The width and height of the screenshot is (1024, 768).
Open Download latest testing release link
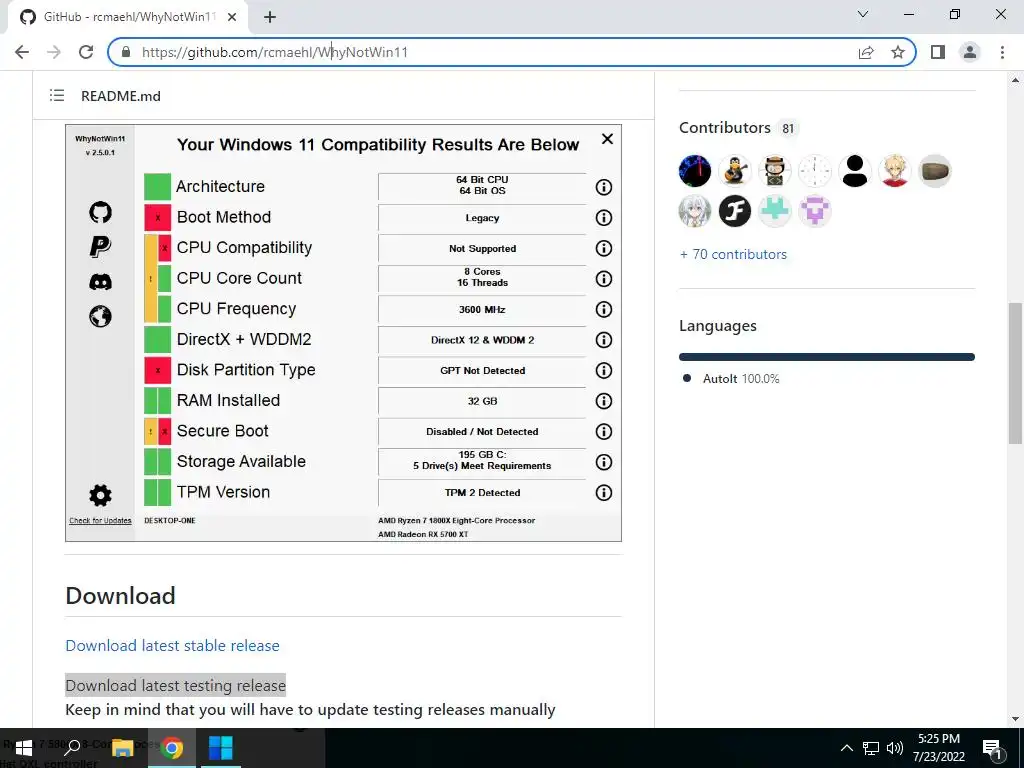coord(176,685)
